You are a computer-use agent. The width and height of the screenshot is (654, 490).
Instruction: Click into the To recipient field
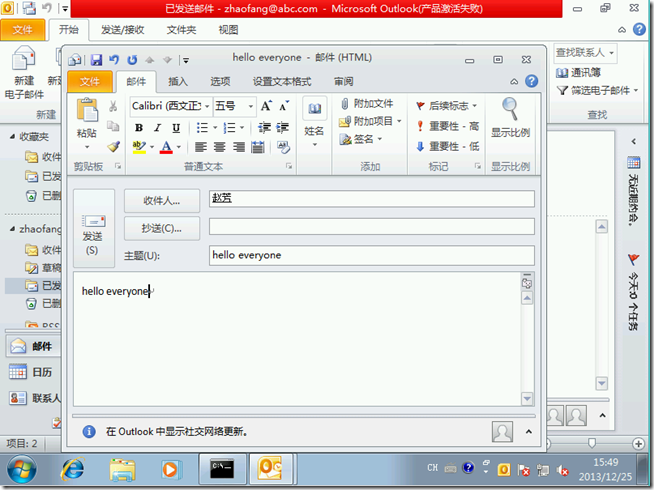pos(372,199)
